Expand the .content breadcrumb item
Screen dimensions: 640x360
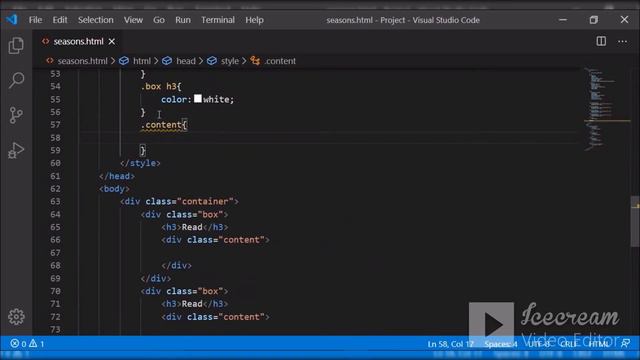click(280, 61)
